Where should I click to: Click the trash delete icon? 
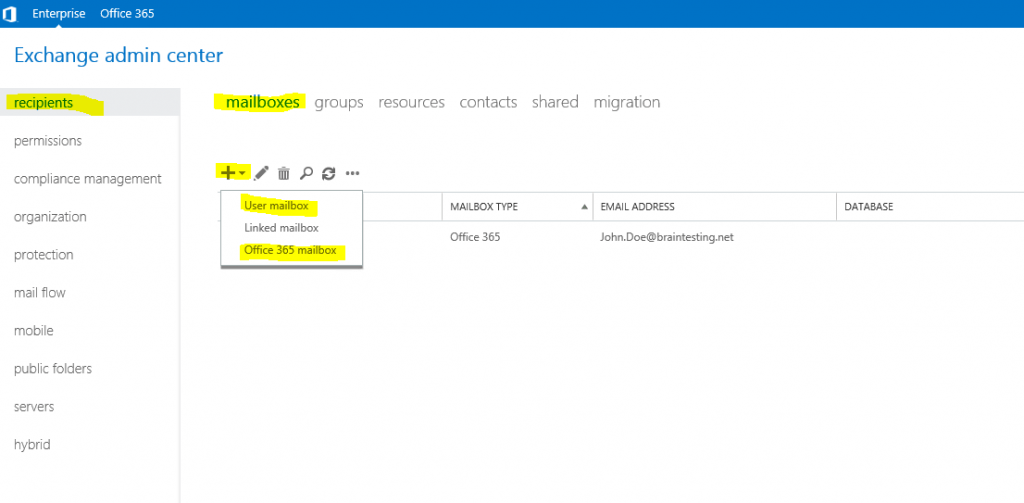tap(283, 173)
